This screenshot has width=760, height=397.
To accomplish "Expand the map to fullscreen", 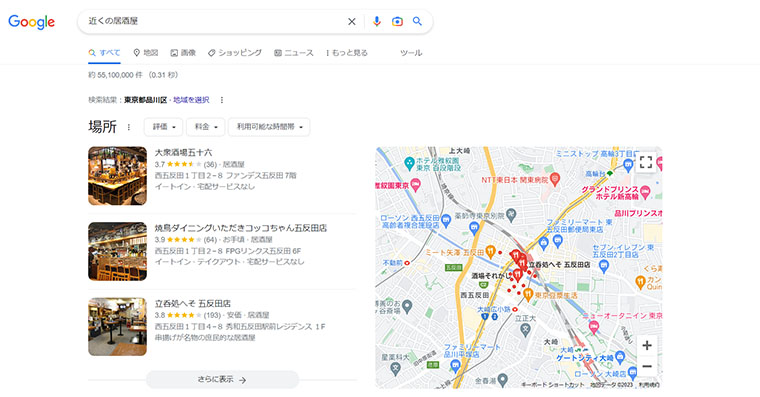I will pos(646,162).
